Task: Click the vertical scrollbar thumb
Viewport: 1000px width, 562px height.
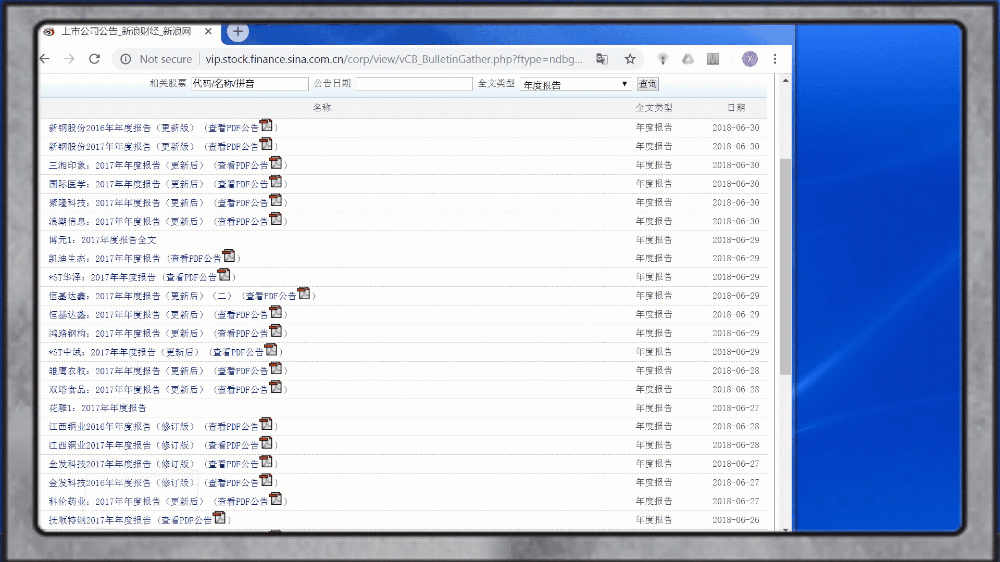Action: coord(785,267)
